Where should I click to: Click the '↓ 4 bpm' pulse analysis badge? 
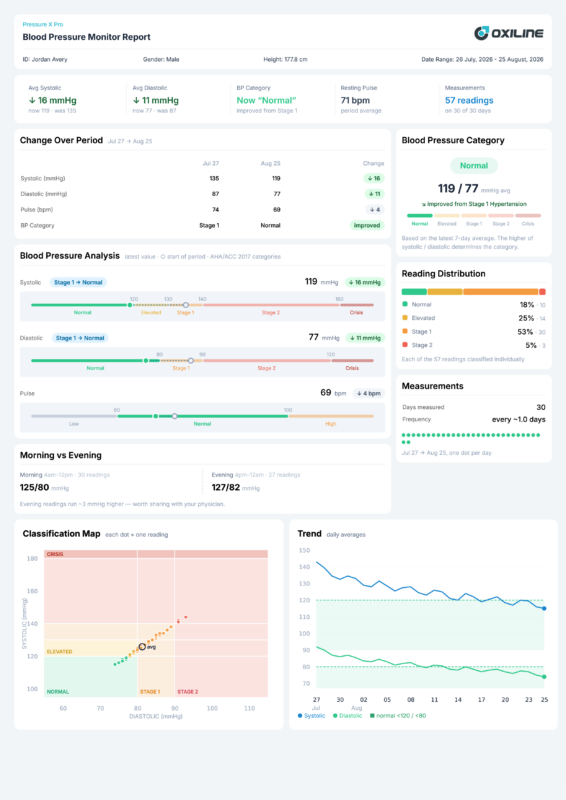pos(369,393)
